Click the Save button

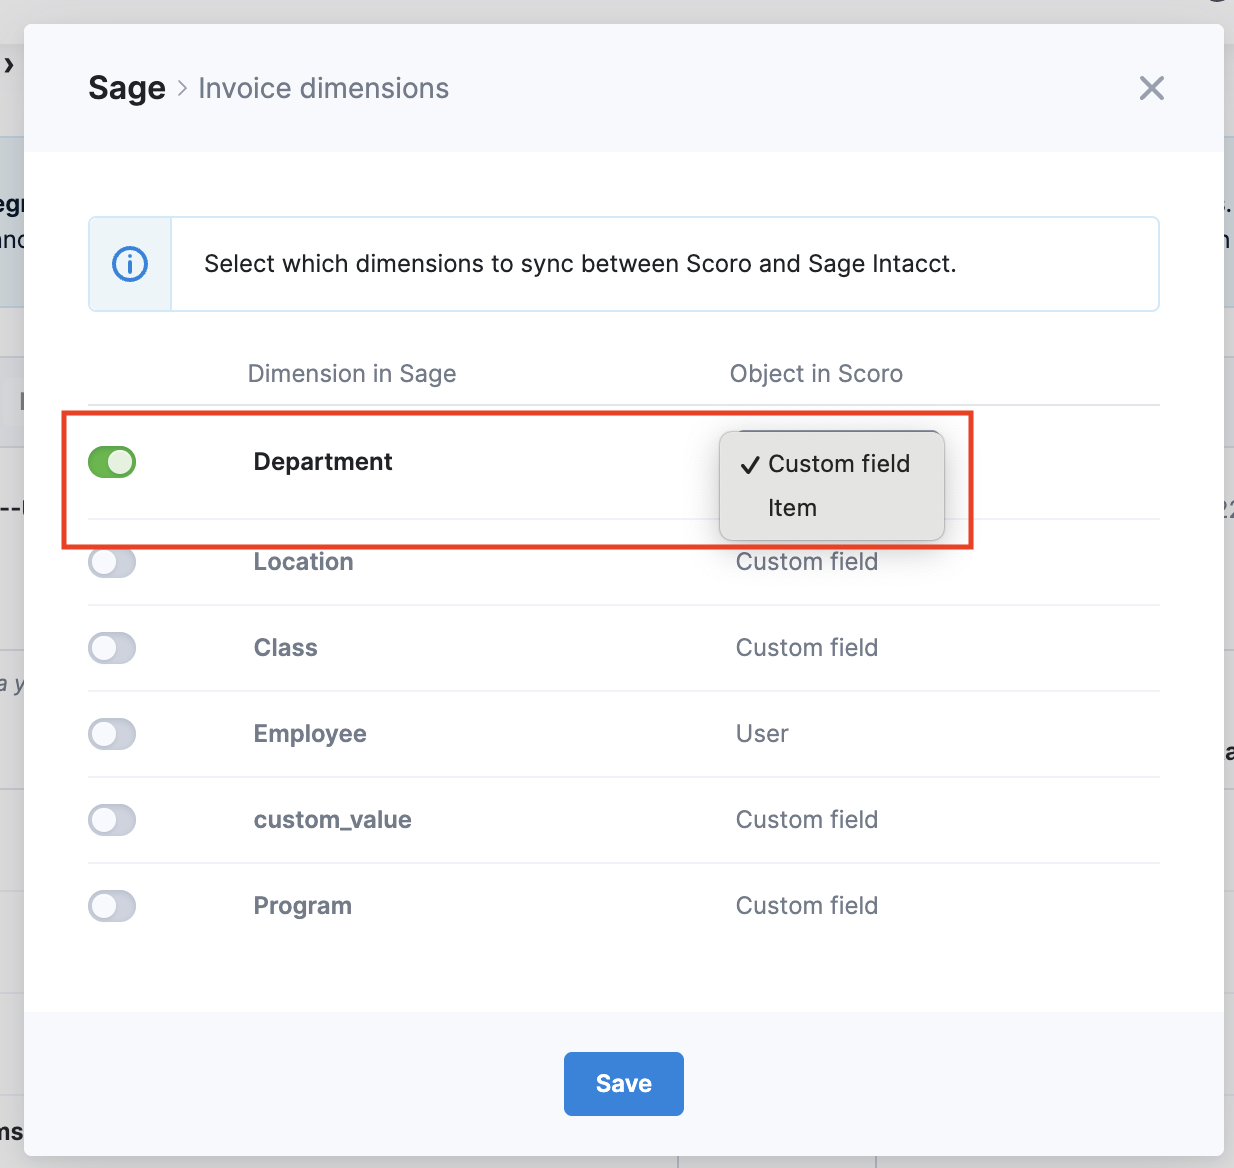pyautogui.click(x=624, y=1084)
